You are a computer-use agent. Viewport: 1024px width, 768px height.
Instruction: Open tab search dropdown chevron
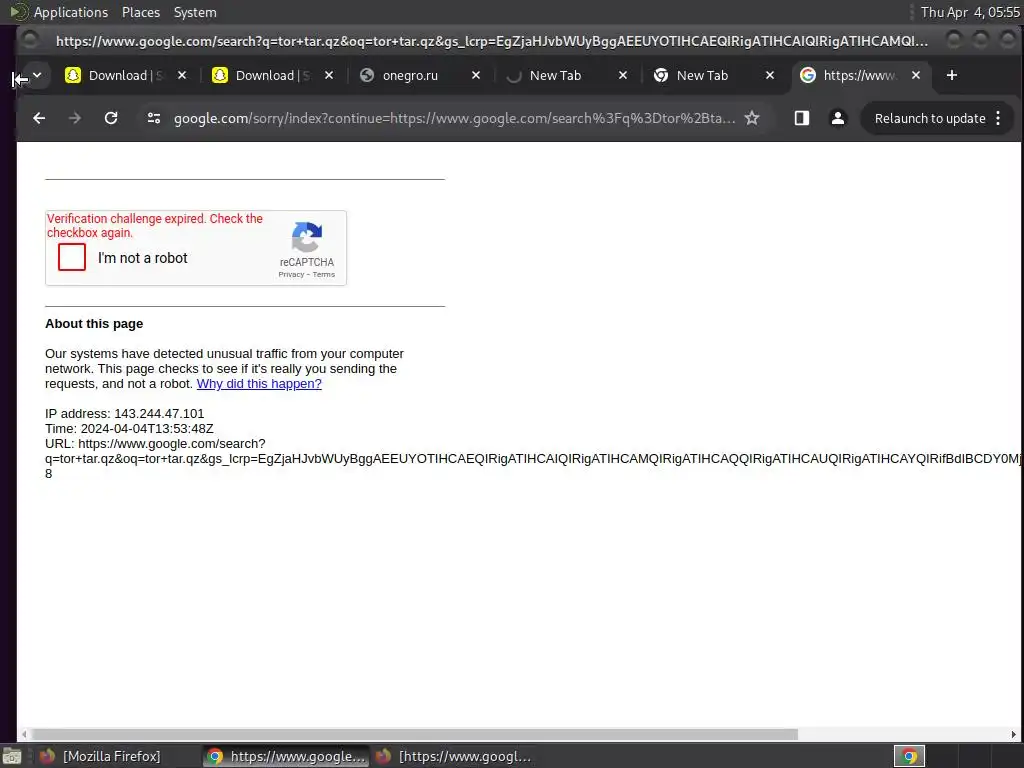pyautogui.click(x=37, y=75)
